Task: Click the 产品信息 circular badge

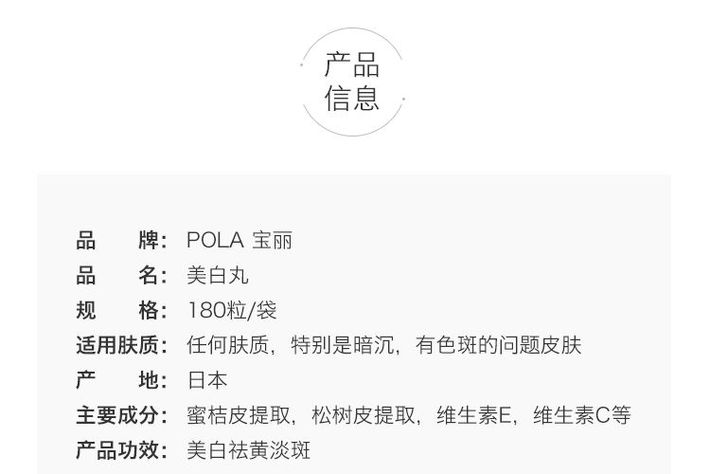Action: pyautogui.click(x=352, y=82)
